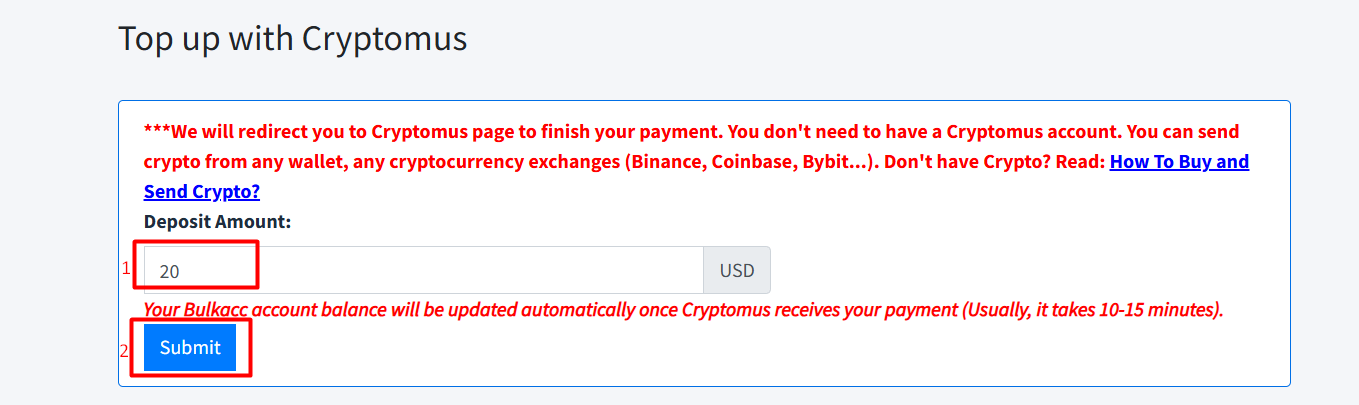The image size is (1359, 405).
Task: Click the red number 1 annotation
Action: point(127,268)
